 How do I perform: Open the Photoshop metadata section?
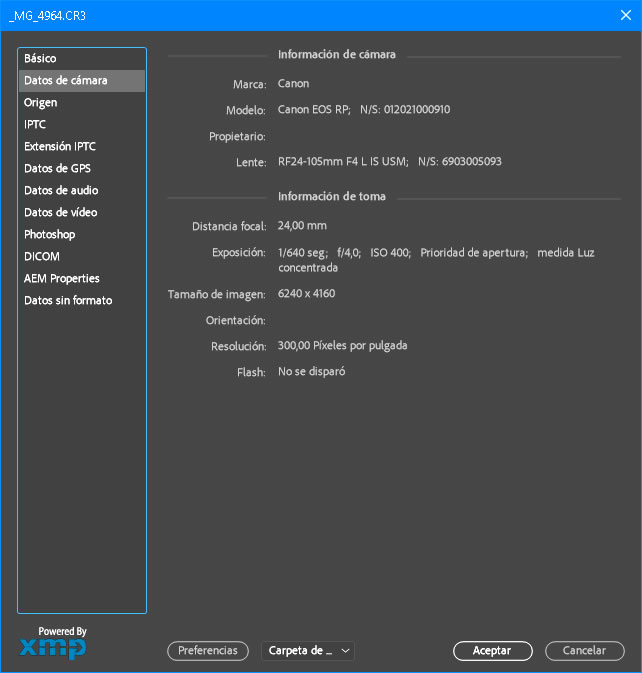tap(82, 234)
